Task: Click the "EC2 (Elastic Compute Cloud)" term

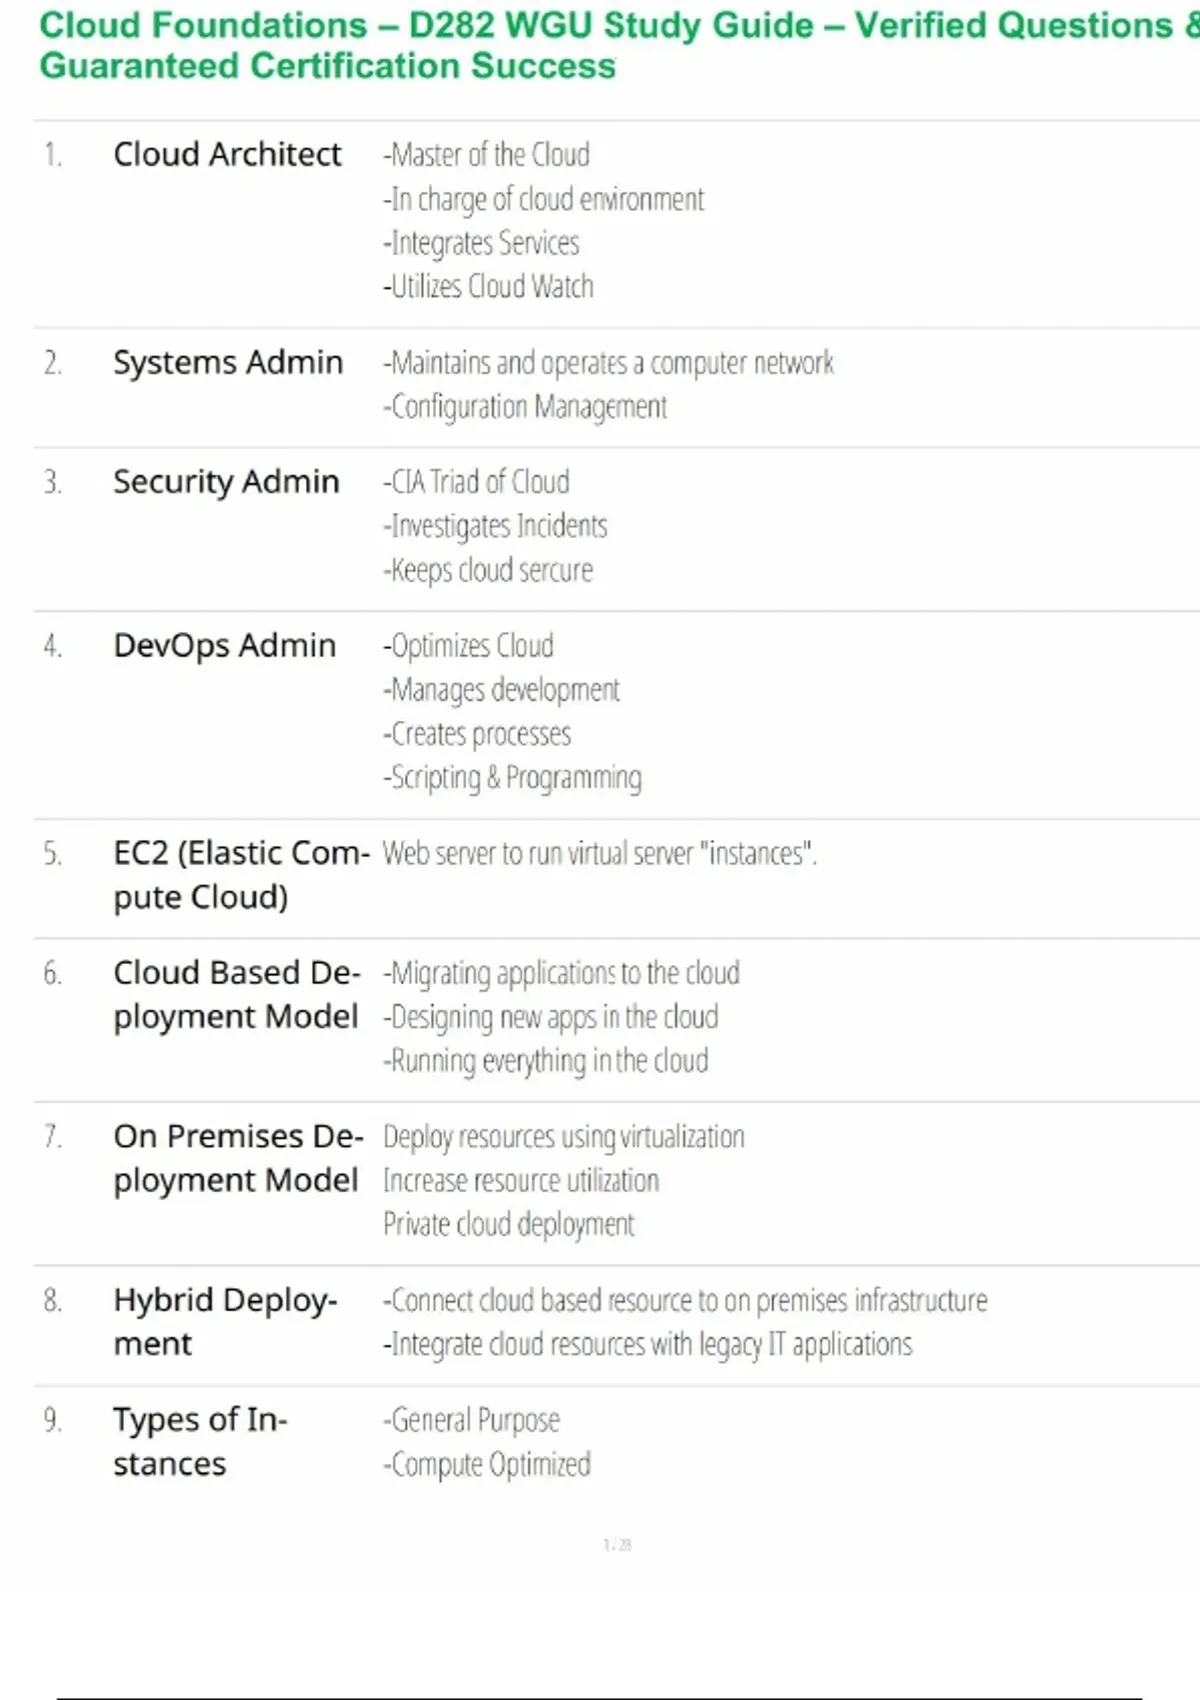Action: click(240, 875)
